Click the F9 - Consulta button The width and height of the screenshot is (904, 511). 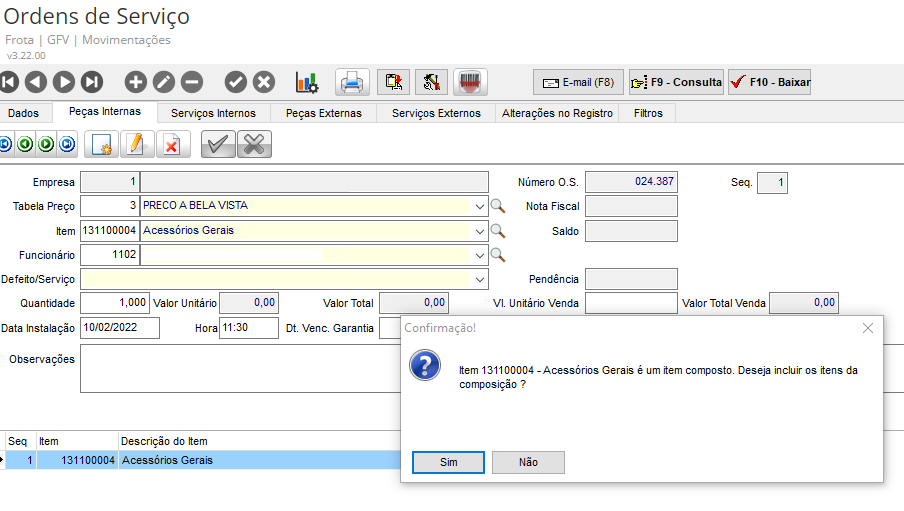[x=676, y=82]
